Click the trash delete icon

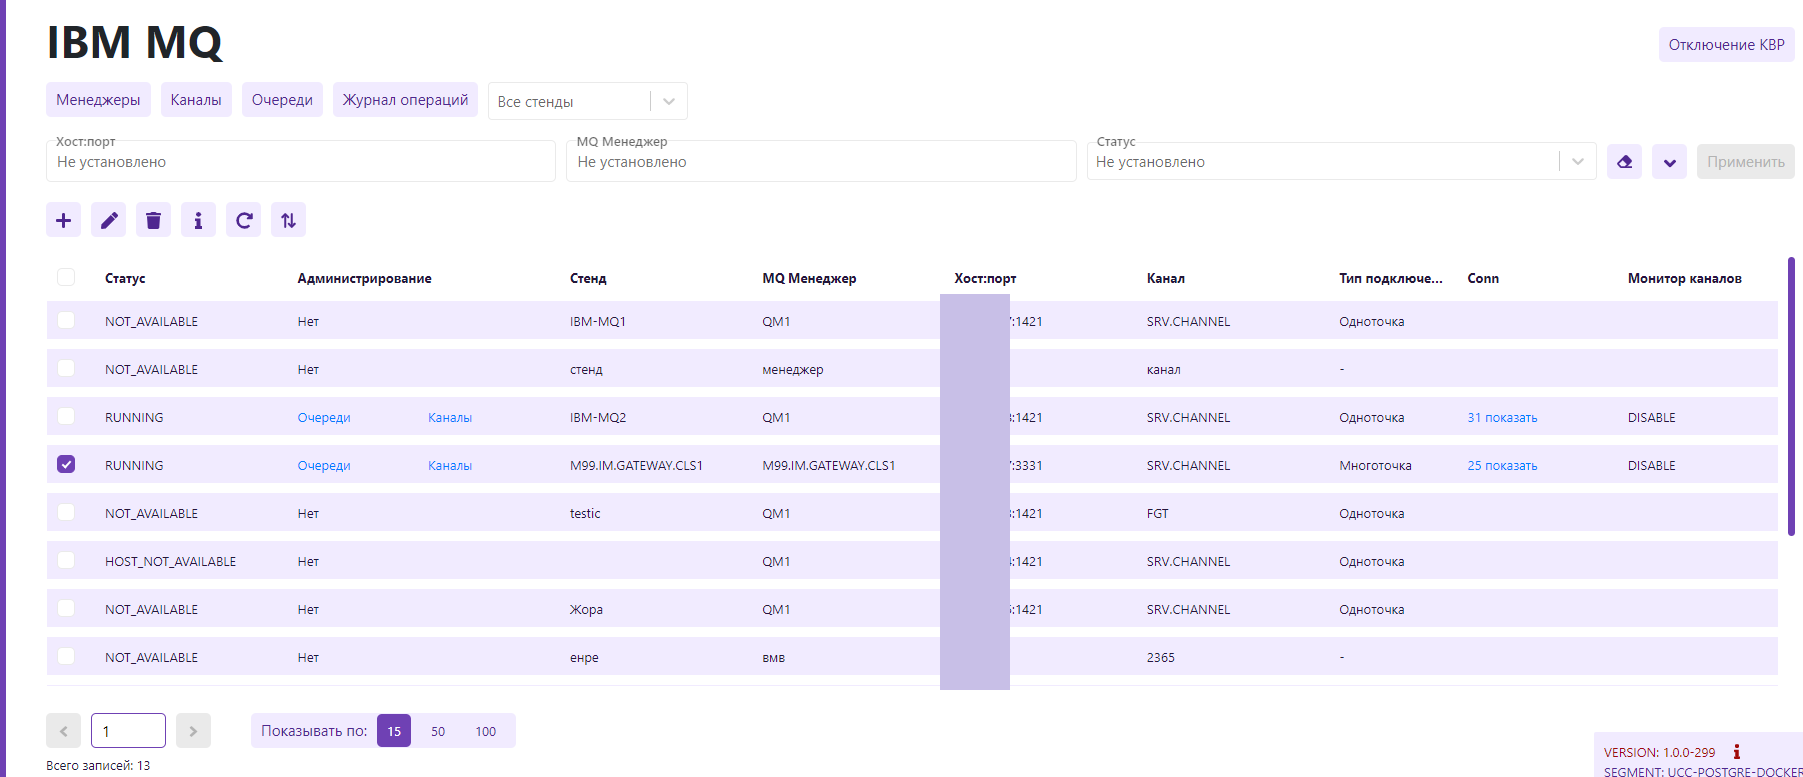pos(153,220)
